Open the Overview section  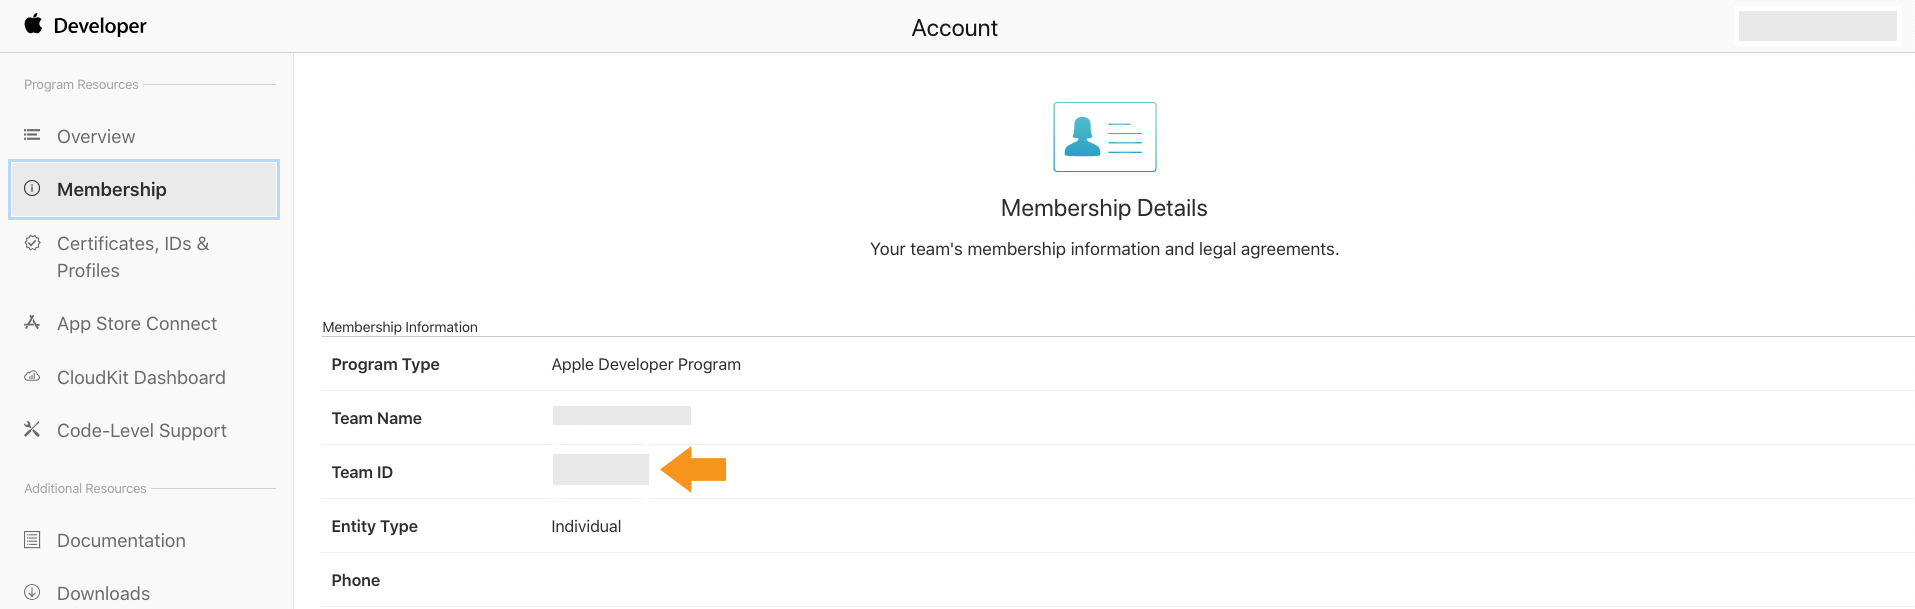tap(96, 137)
